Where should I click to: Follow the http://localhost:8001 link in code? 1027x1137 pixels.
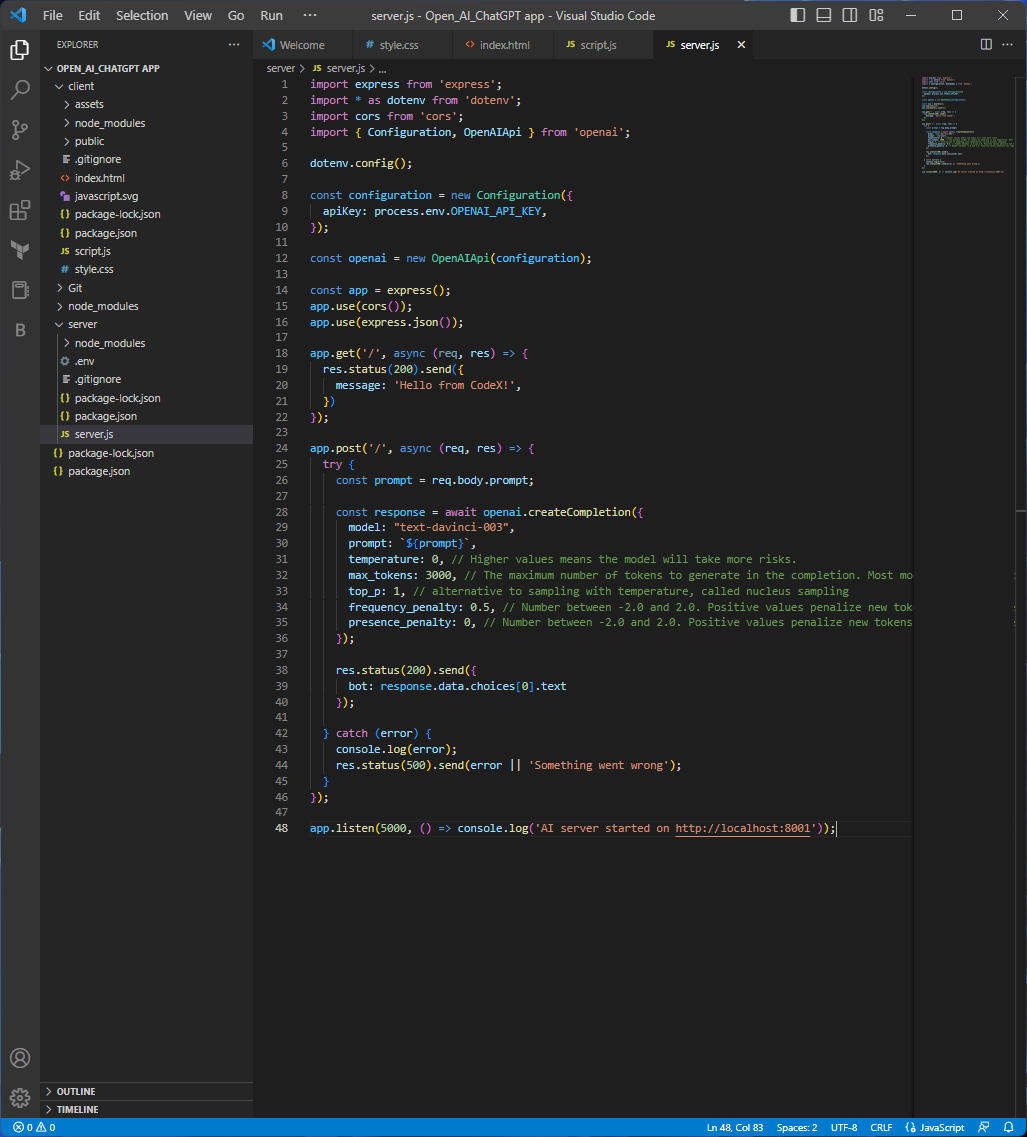[743, 828]
